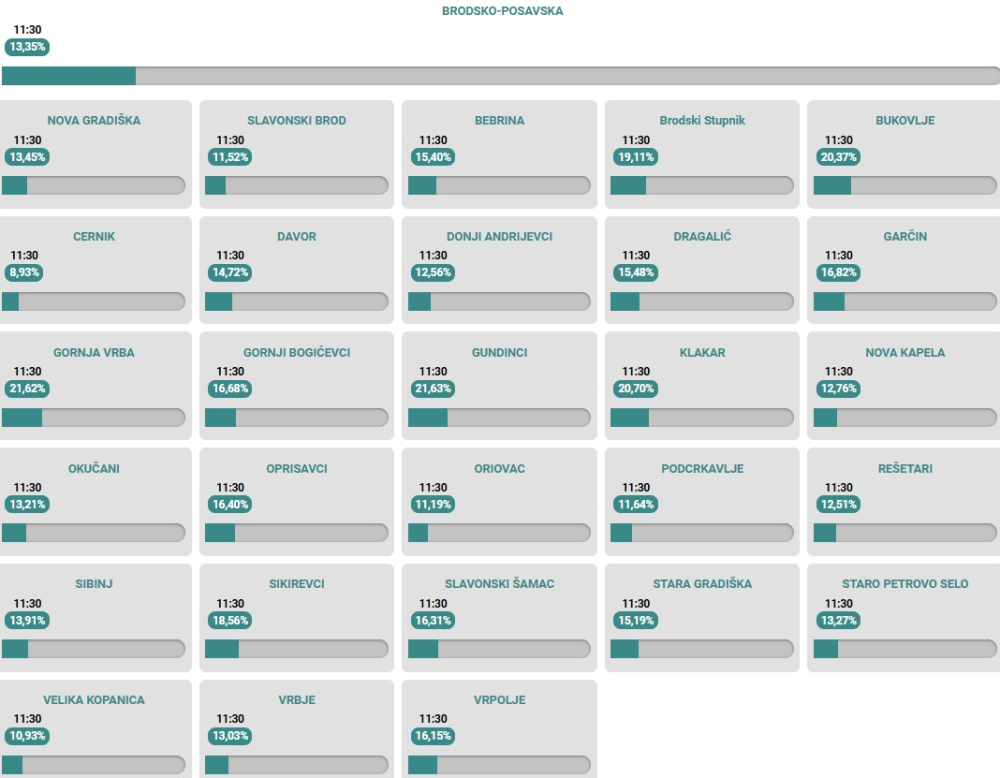Click the 21,62% badge for Gornja Vrba
Screen dimensions: 1000x778
click(27, 388)
